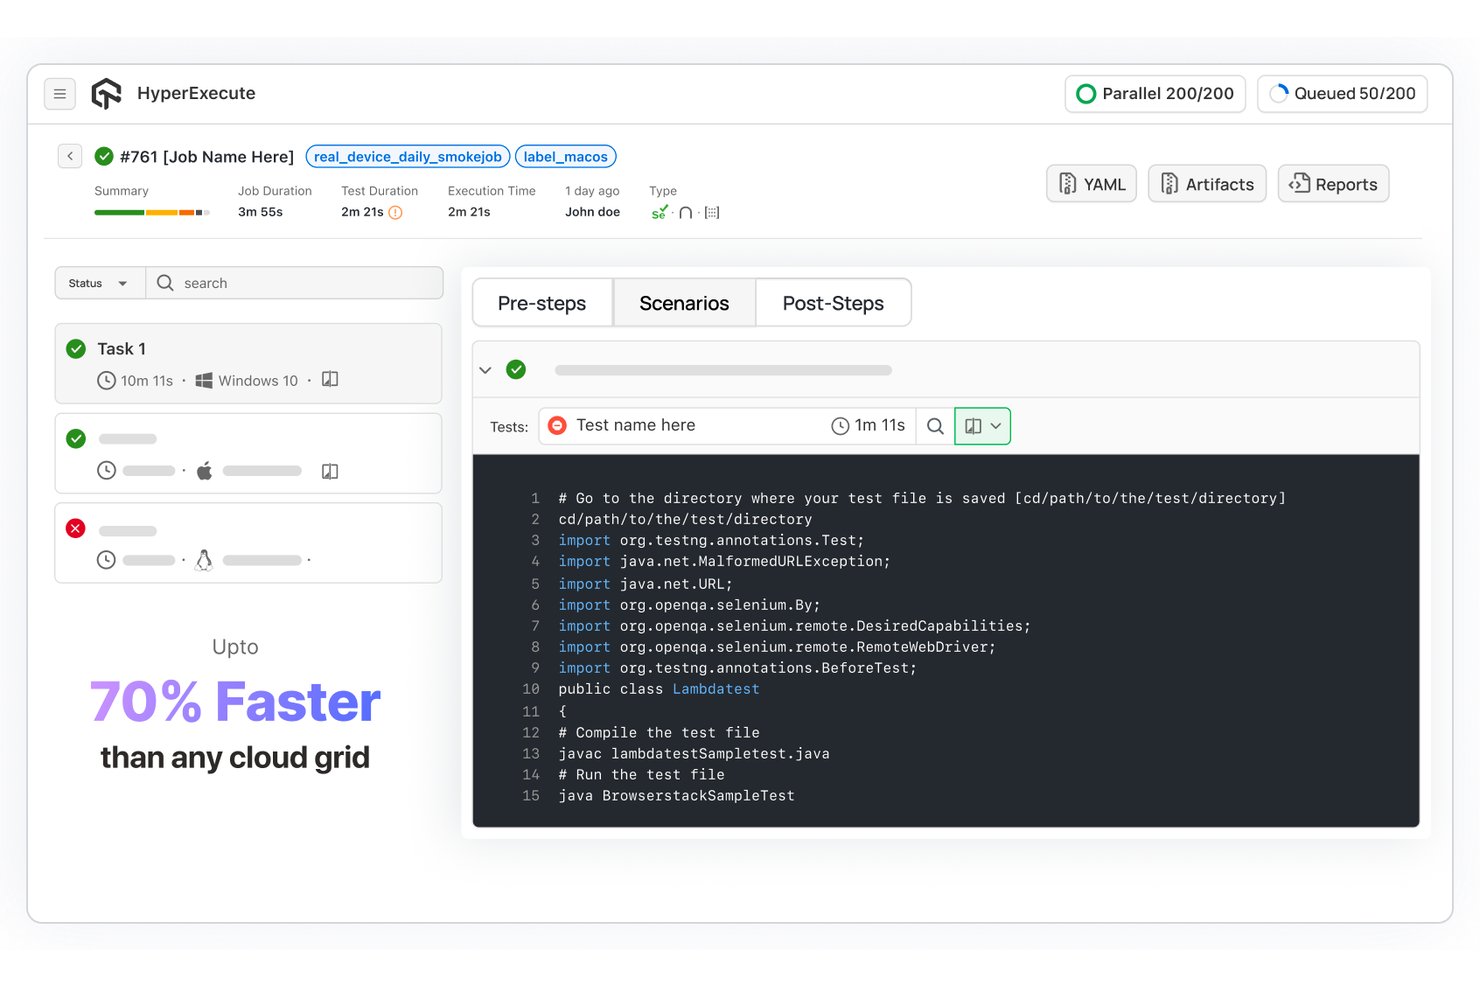Click the arch-shaped type icon
The width and height of the screenshot is (1480, 987).
click(686, 212)
